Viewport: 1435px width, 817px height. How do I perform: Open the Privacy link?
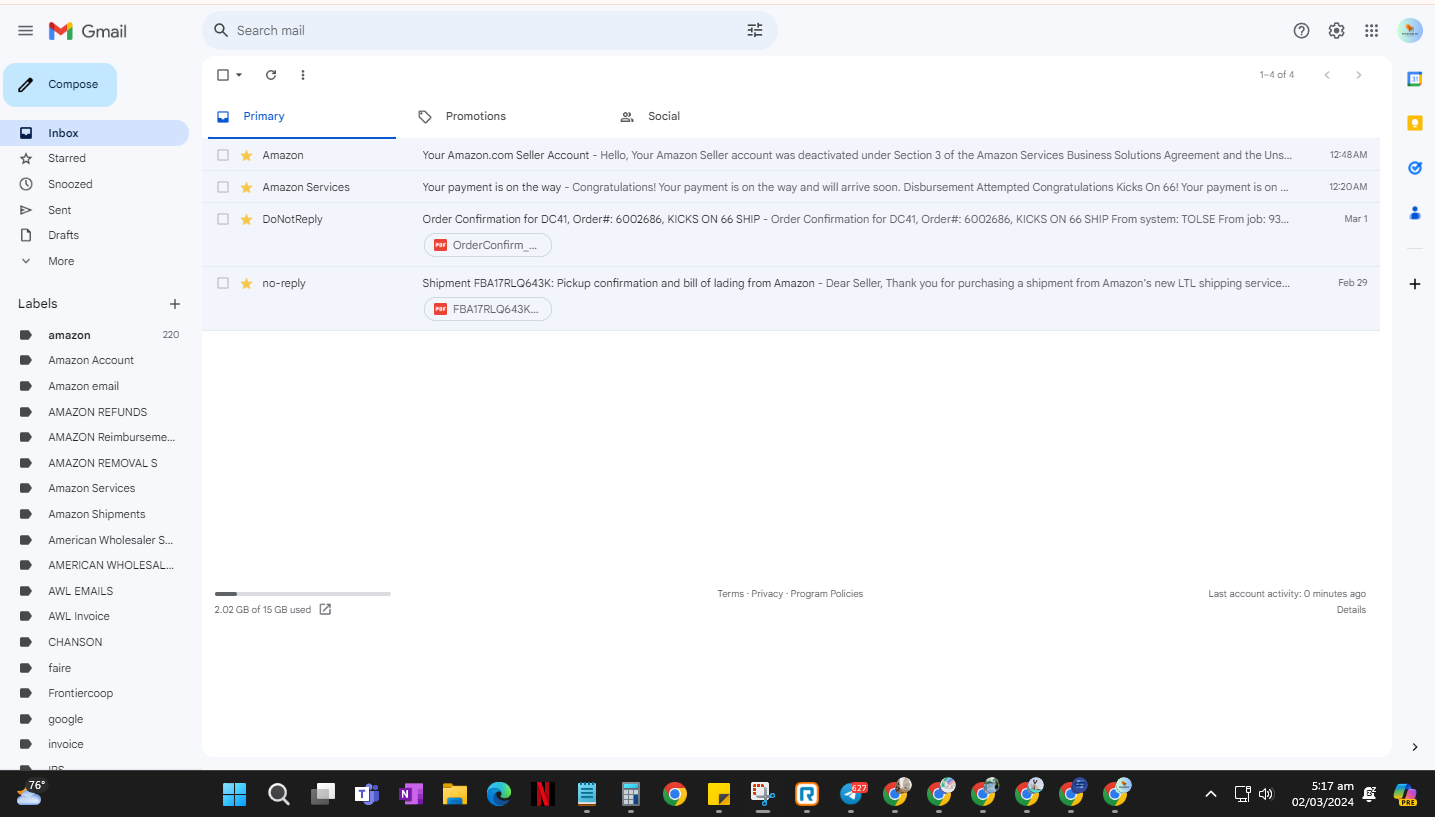pyautogui.click(x=767, y=594)
